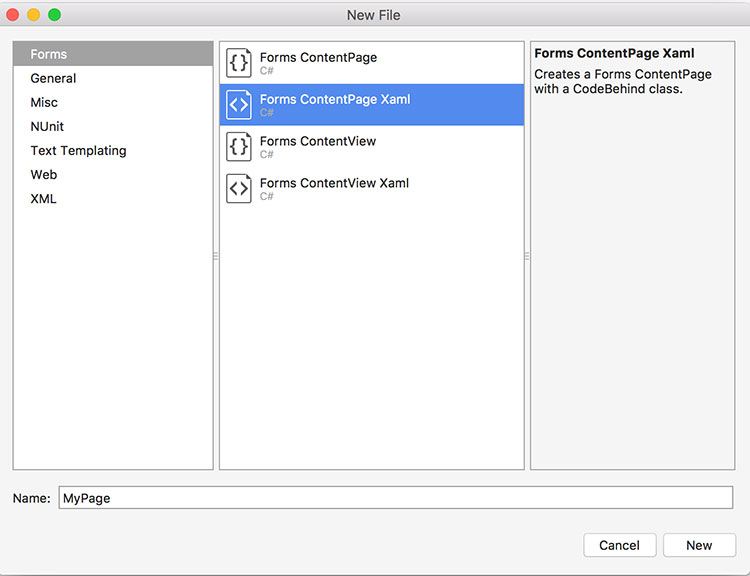Select the Text Templating category
The image size is (750, 576).
tap(113, 150)
